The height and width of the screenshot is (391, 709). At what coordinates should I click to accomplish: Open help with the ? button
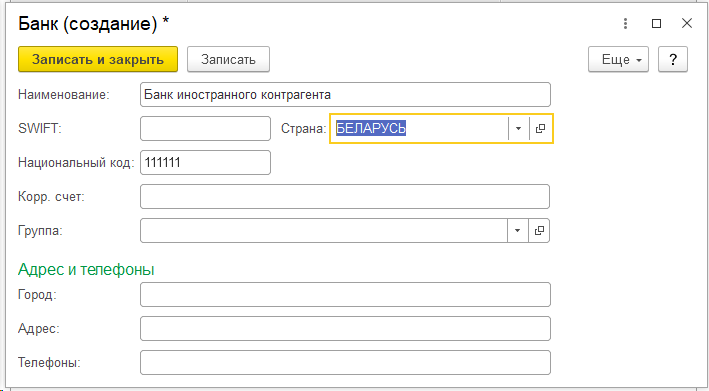tap(673, 59)
